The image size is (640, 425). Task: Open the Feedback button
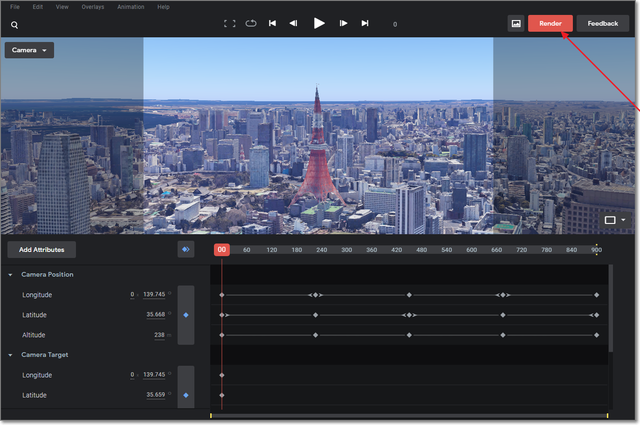[x=602, y=23]
